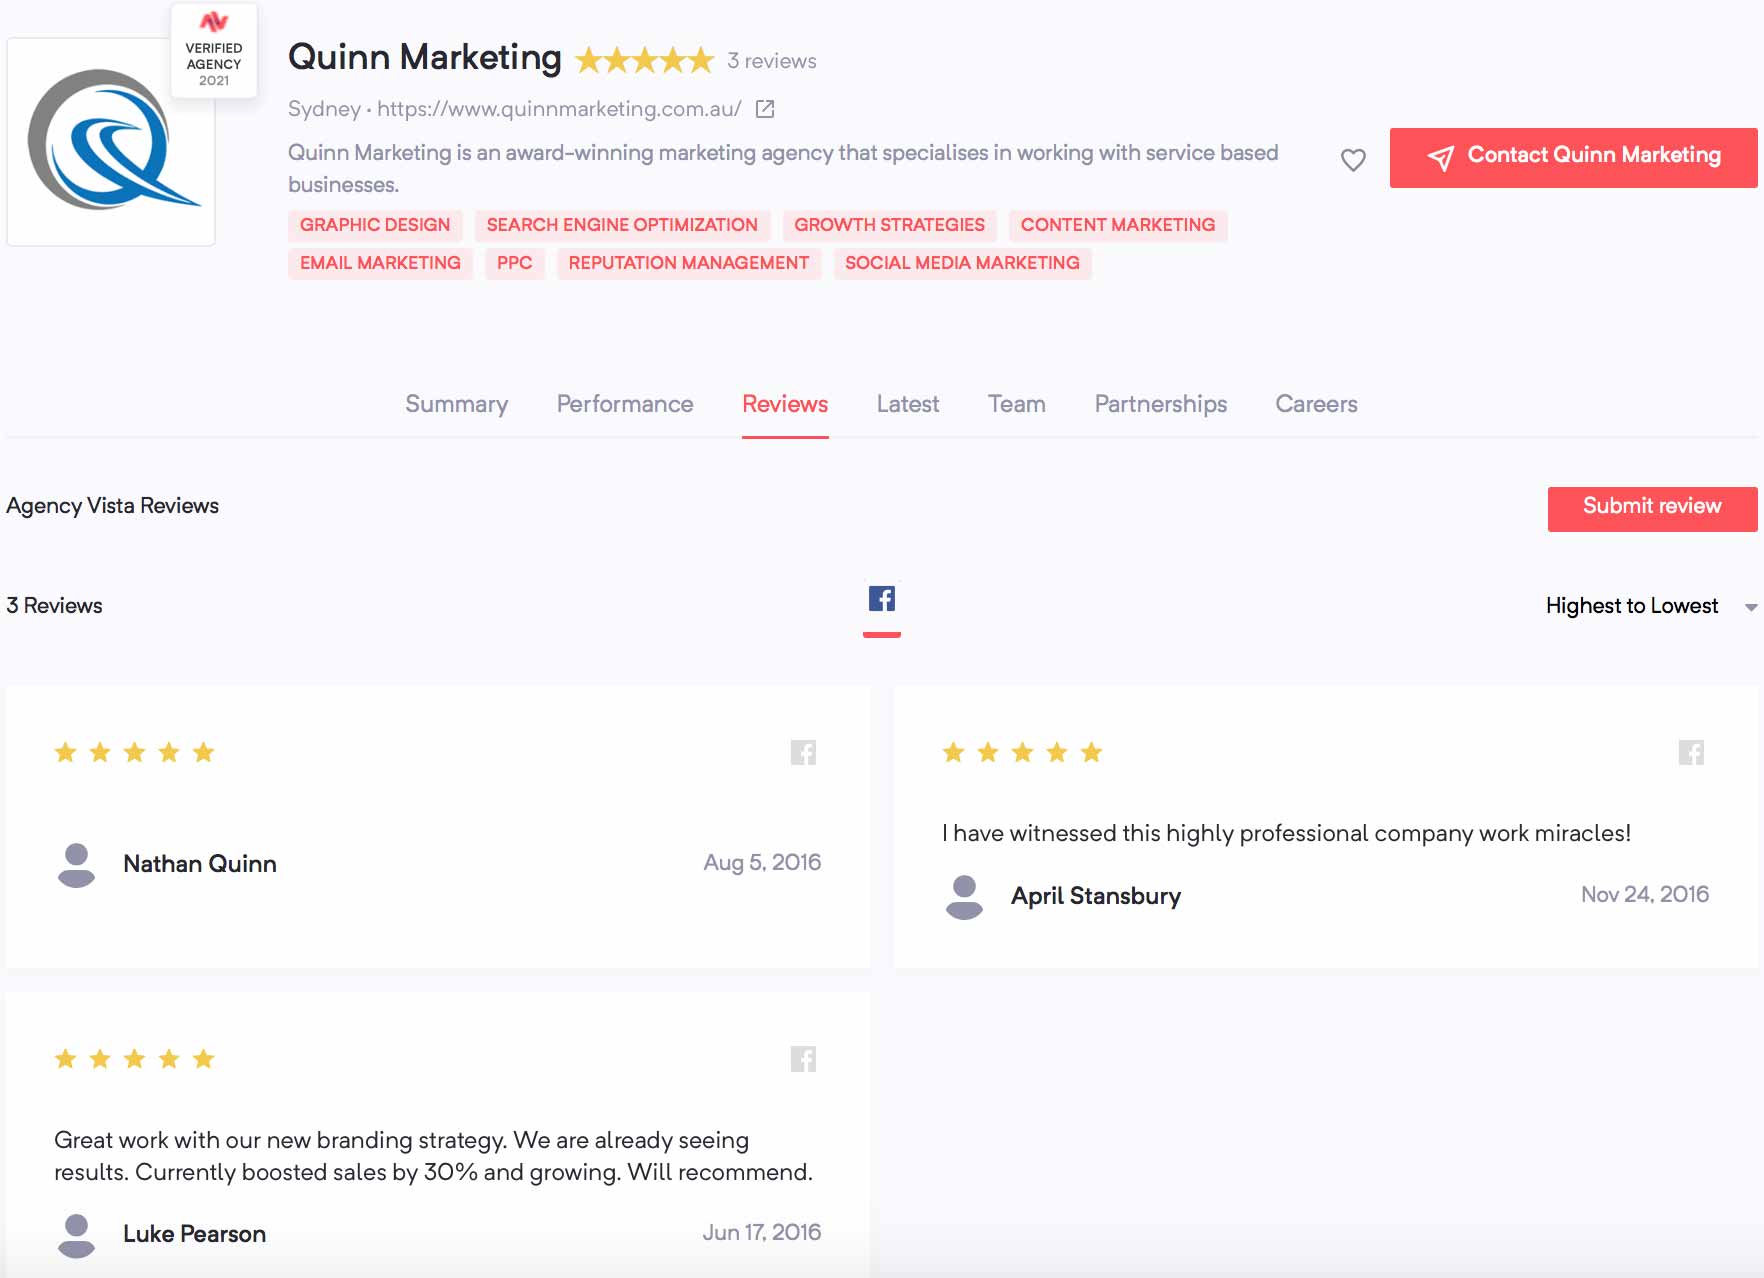This screenshot has width=1764, height=1278.
Task: Click the 3 Reviews count label
Action: 54,606
